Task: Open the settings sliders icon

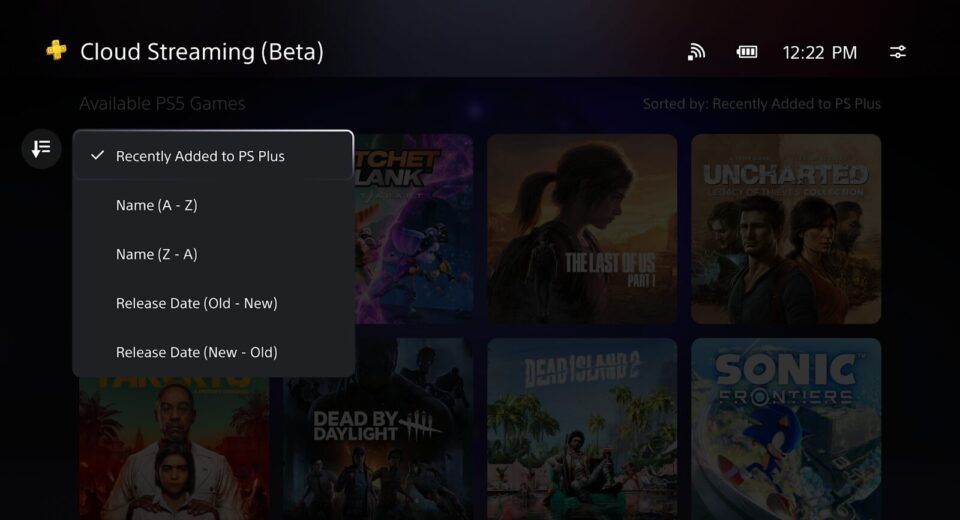Action: tap(898, 52)
